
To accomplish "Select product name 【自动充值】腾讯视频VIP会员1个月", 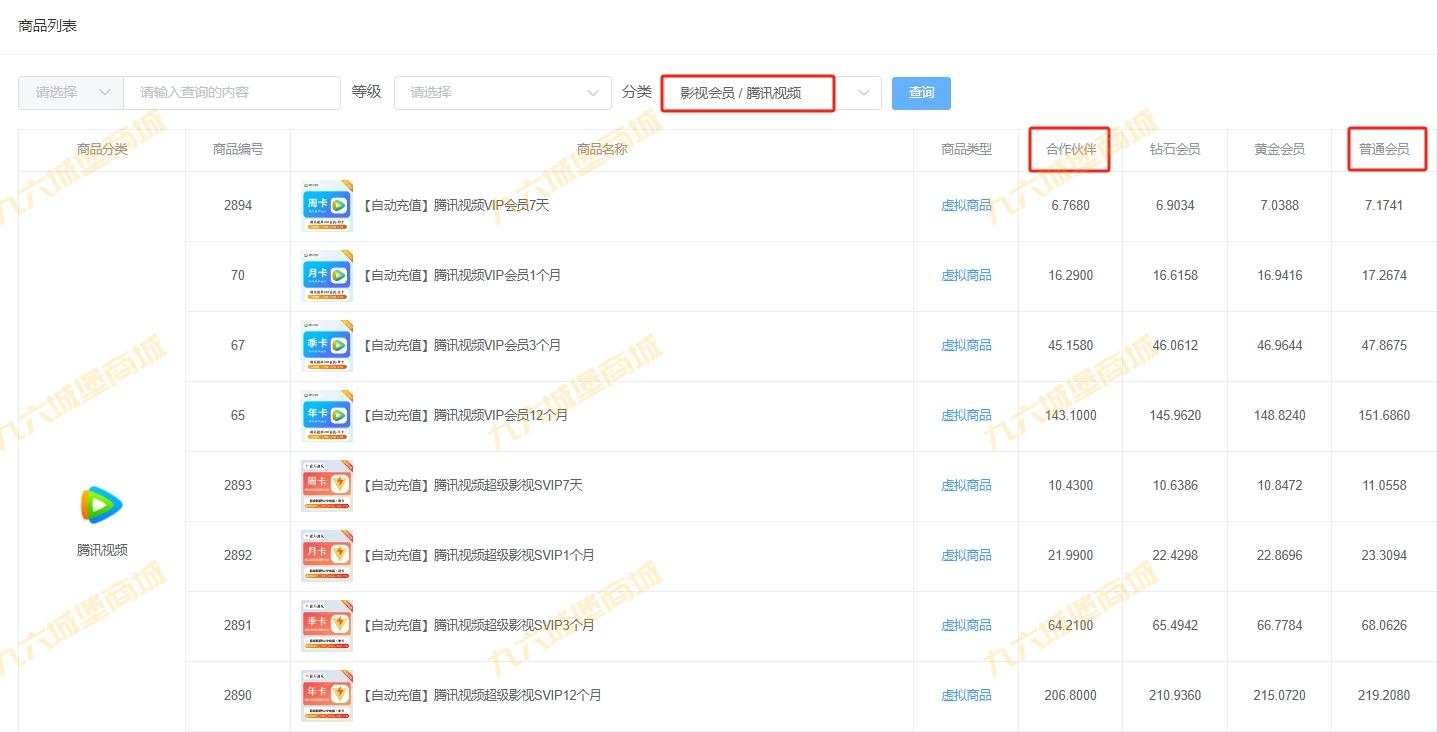I will point(460,275).
